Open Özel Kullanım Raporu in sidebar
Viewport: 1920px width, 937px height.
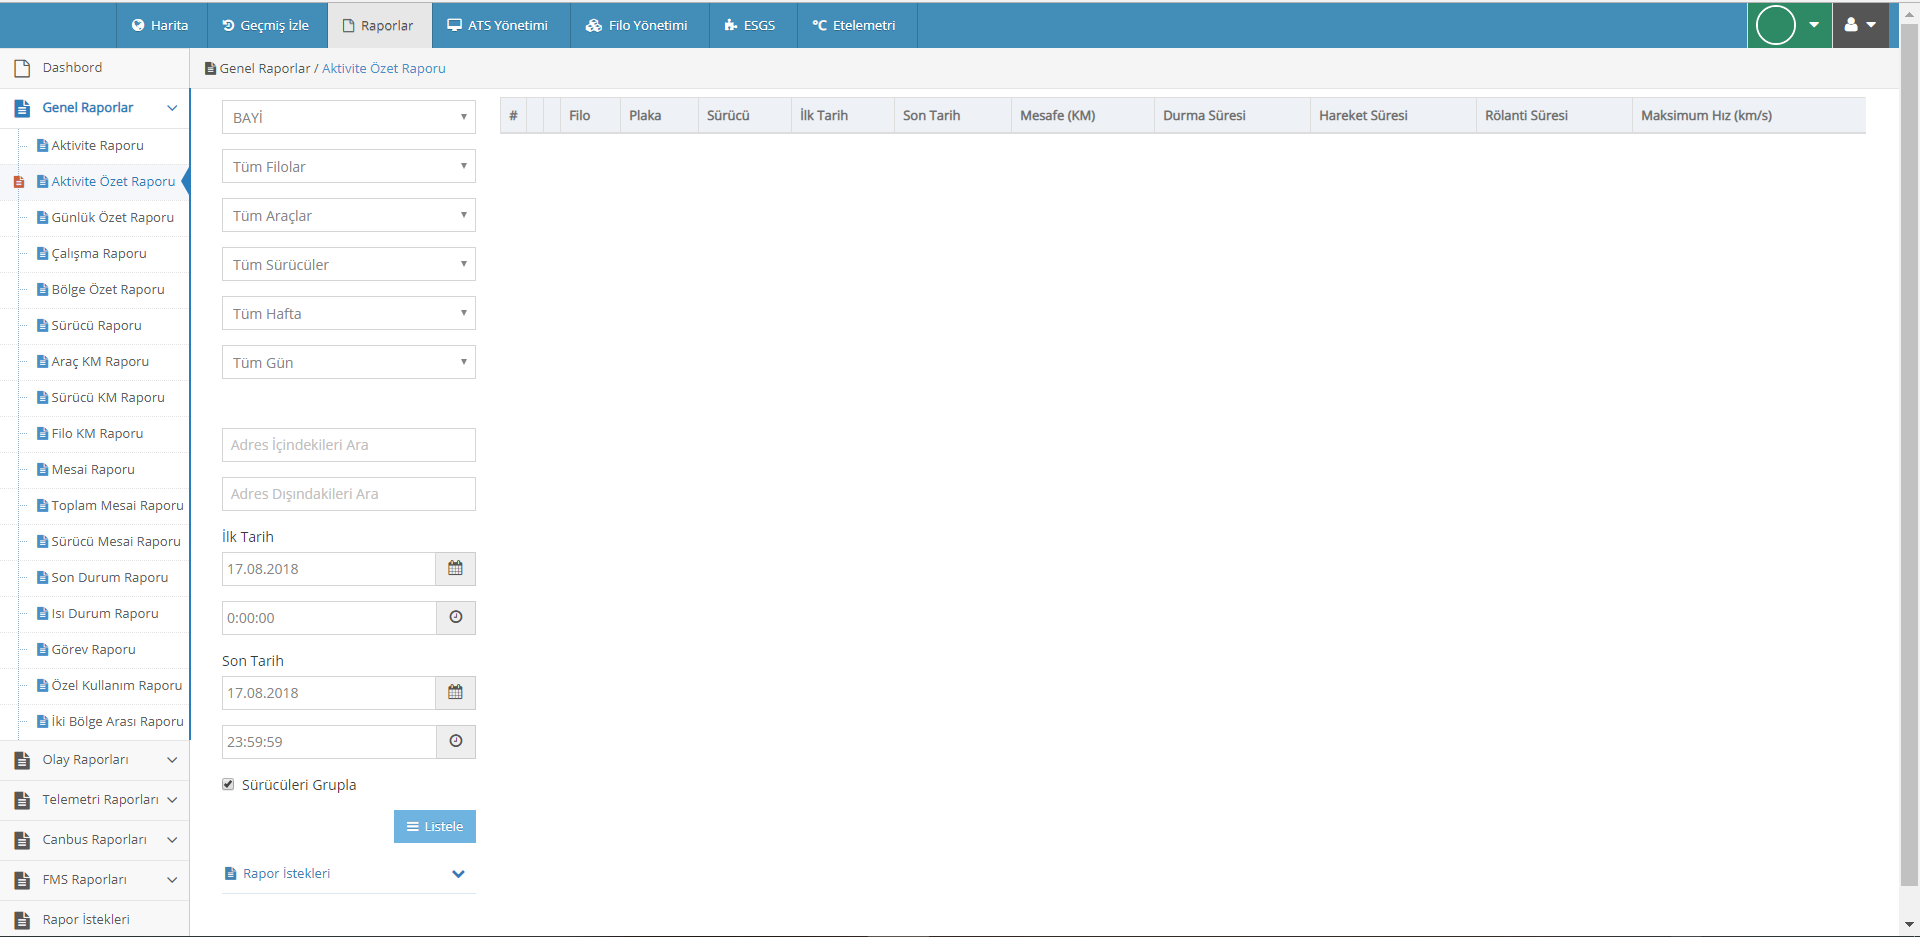pyautogui.click(x=117, y=686)
